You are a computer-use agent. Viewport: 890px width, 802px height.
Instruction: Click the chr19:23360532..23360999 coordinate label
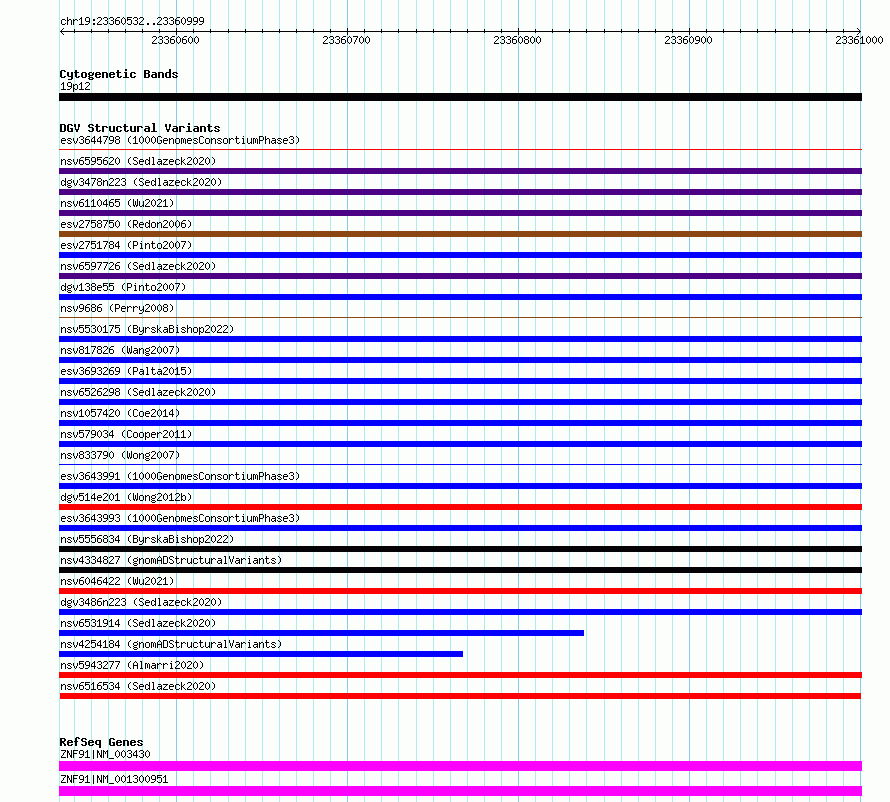[132, 21]
